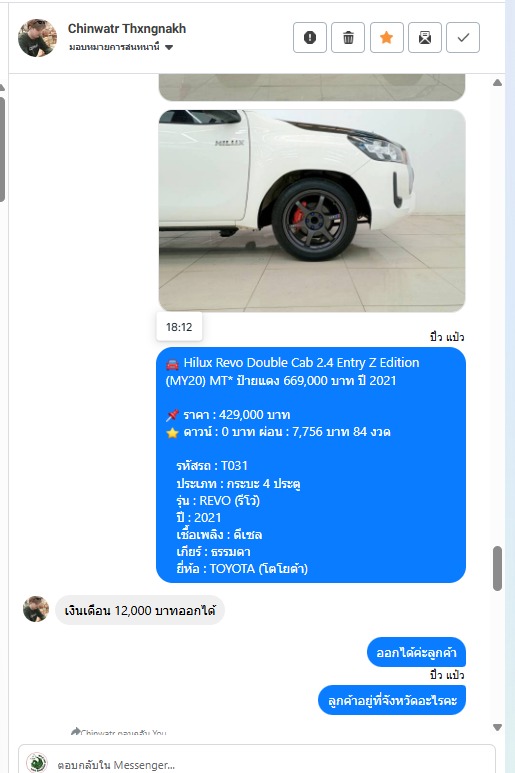515x773 pixels.
Task: Open Chinwatr Thxngnakh profile picture in header
Action: pyautogui.click(x=37, y=38)
